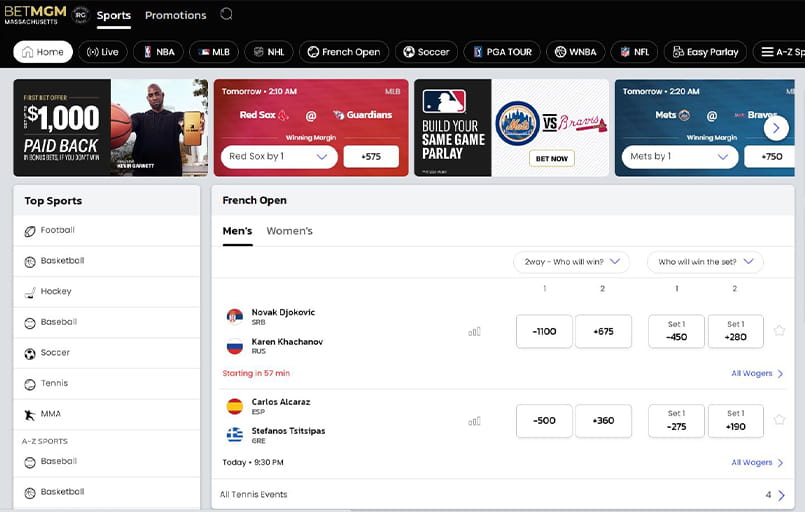Click BET NOW on same game parlay banner

tap(551, 159)
